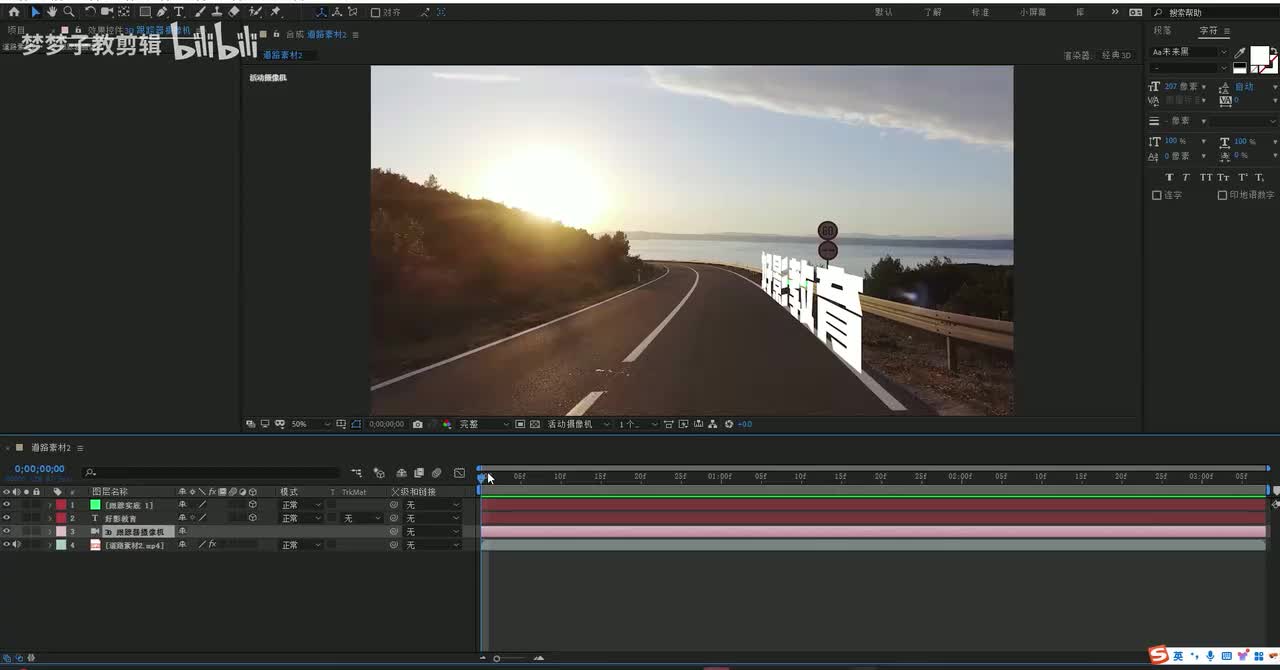Select the Hand tool
This screenshot has height=670, width=1280.
click(x=52, y=12)
